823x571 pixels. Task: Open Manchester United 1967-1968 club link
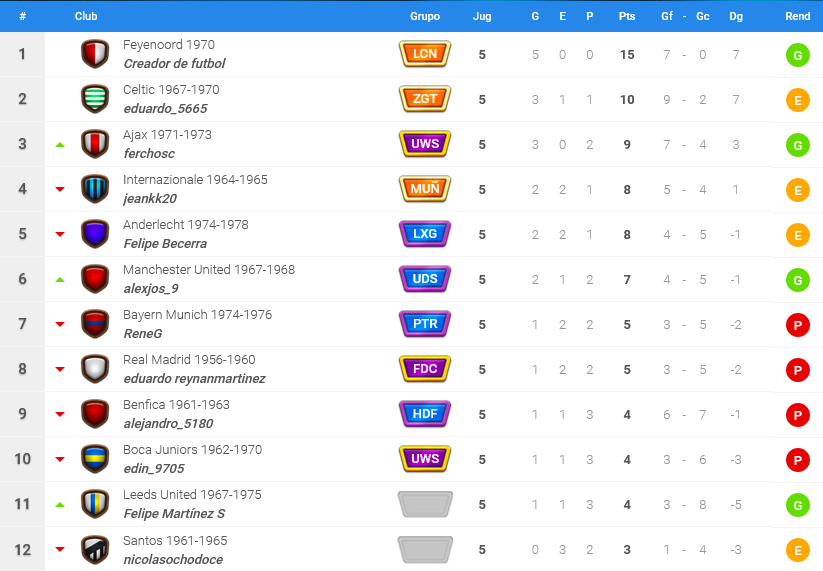(x=209, y=270)
